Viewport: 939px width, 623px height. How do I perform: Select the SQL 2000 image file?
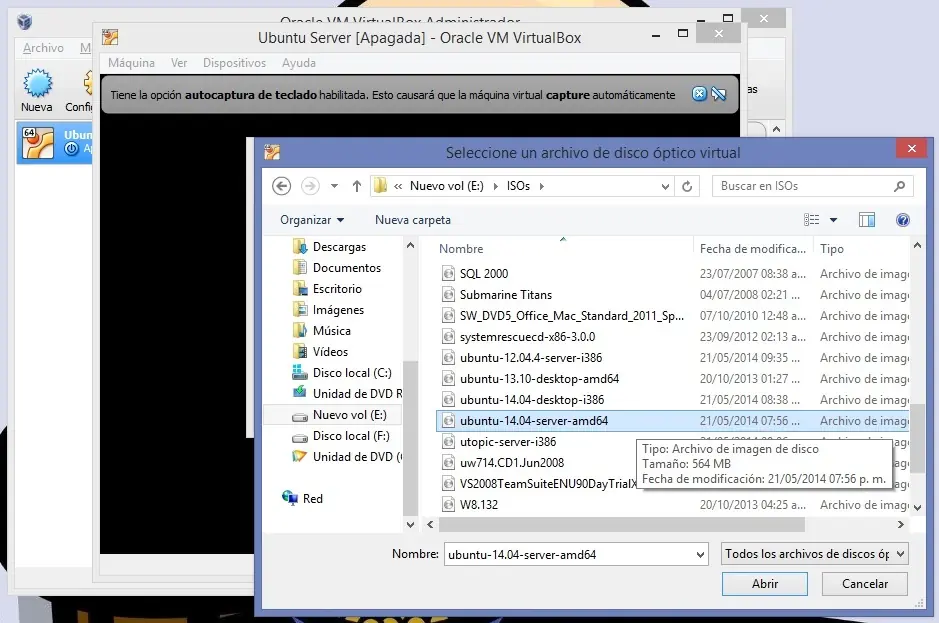point(484,274)
